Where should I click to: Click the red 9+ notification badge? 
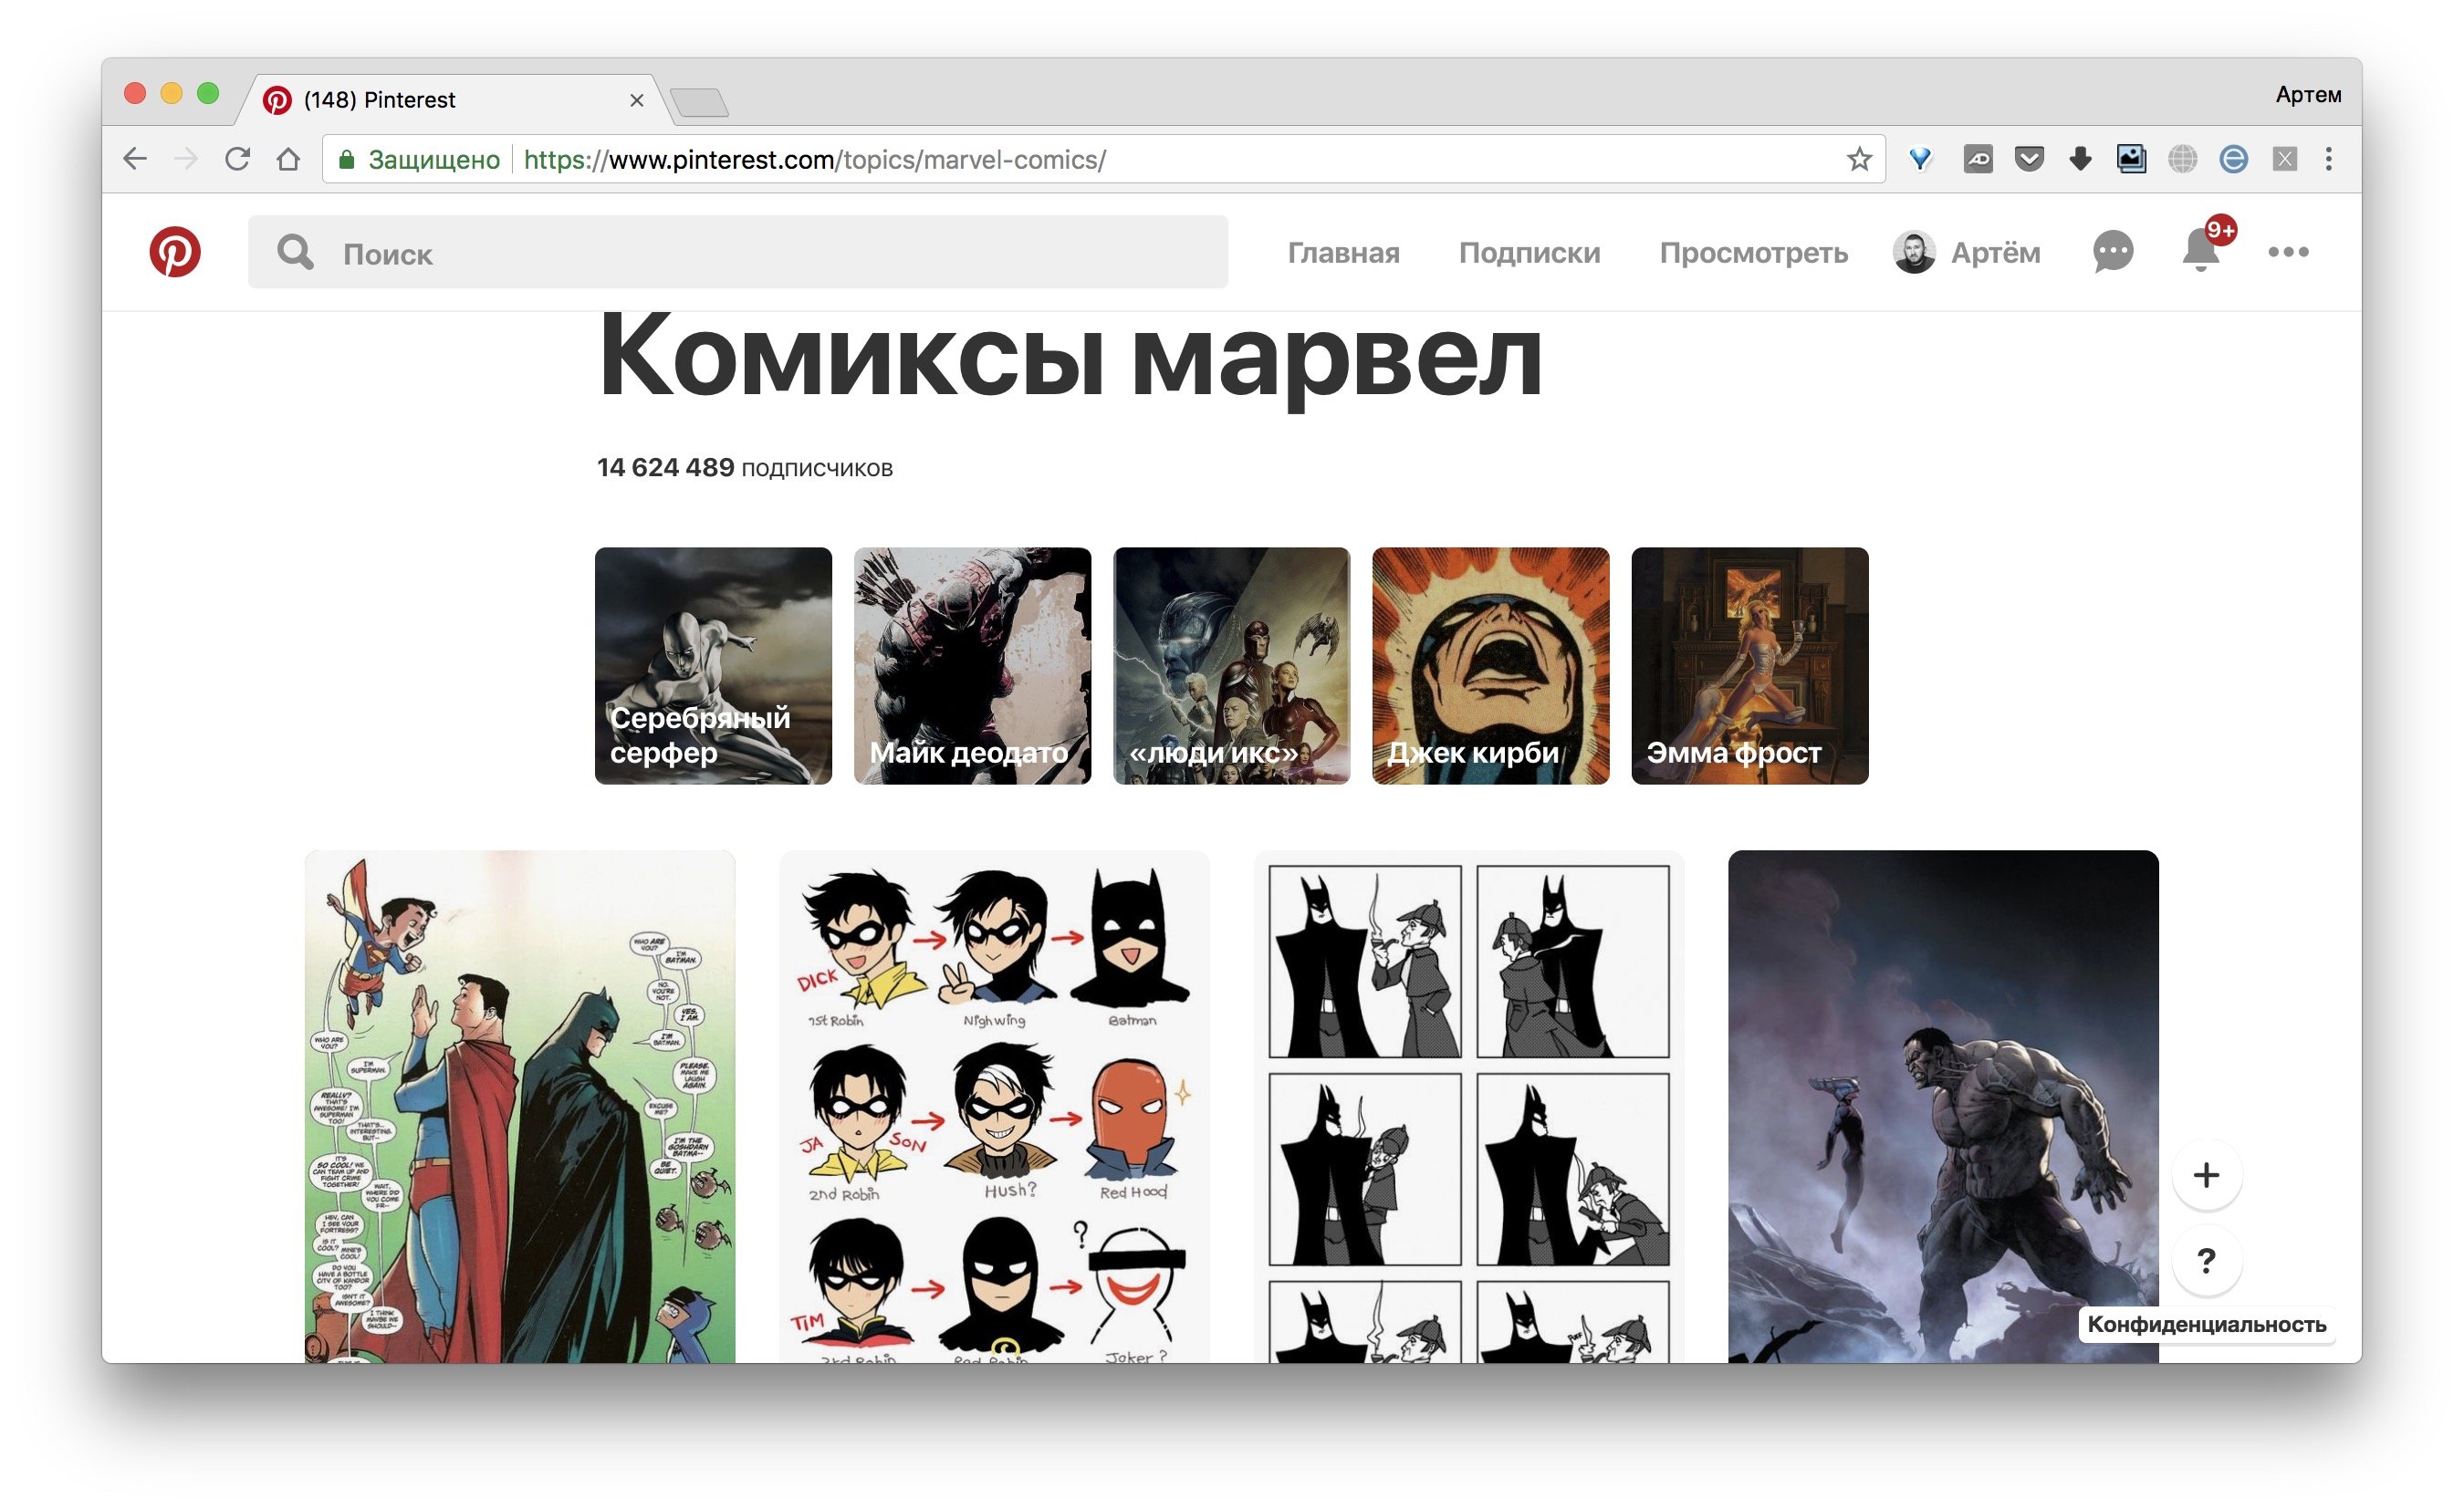(2220, 230)
